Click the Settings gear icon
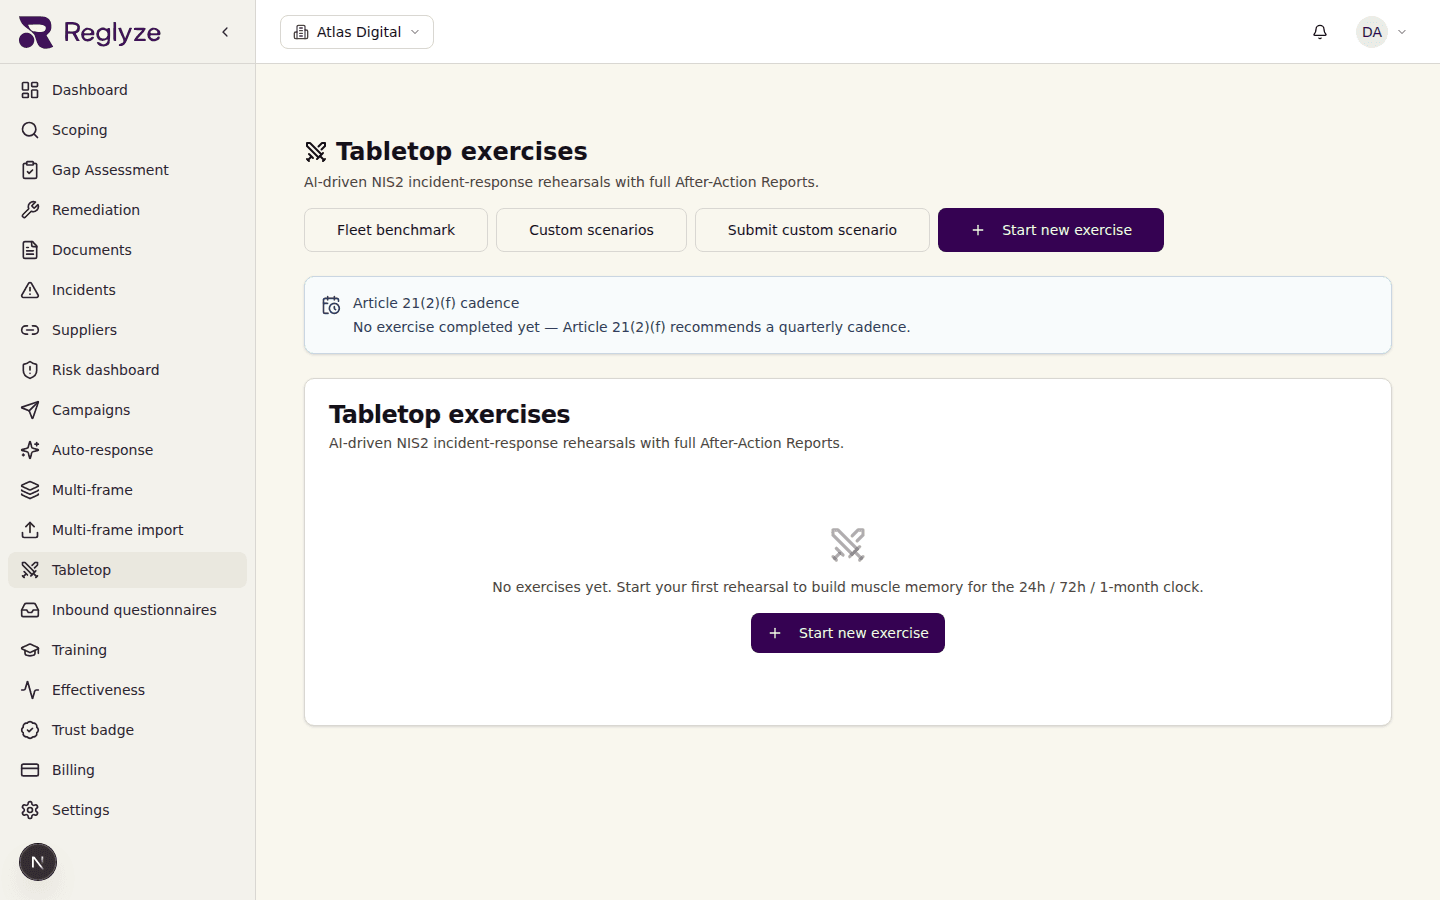This screenshot has width=1440, height=900. click(x=30, y=810)
